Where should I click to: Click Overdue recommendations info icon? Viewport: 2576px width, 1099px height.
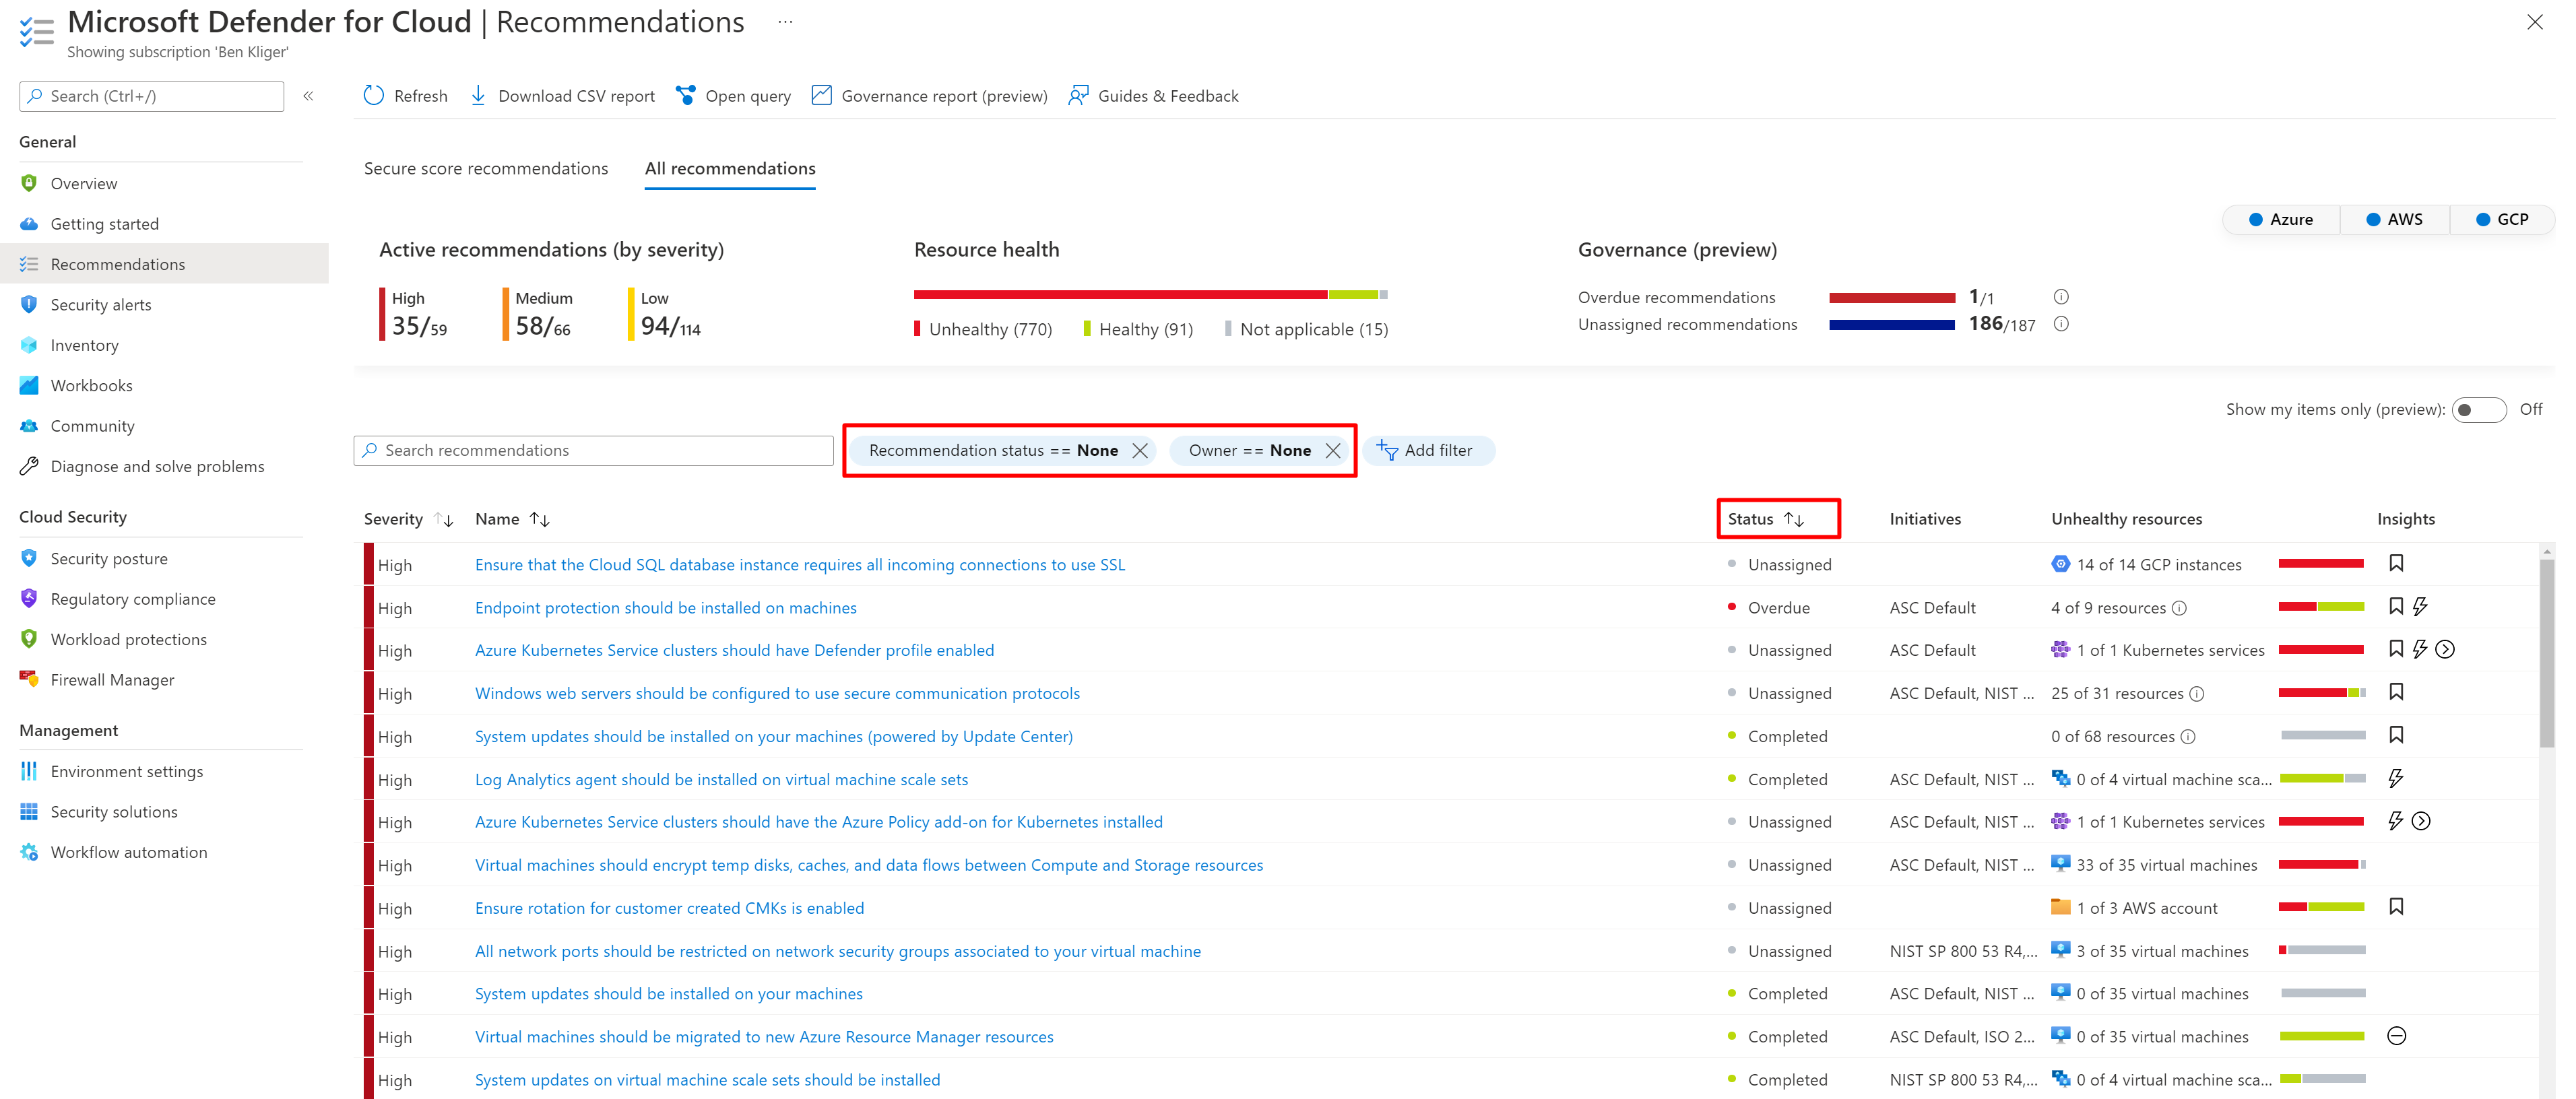(2060, 297)
